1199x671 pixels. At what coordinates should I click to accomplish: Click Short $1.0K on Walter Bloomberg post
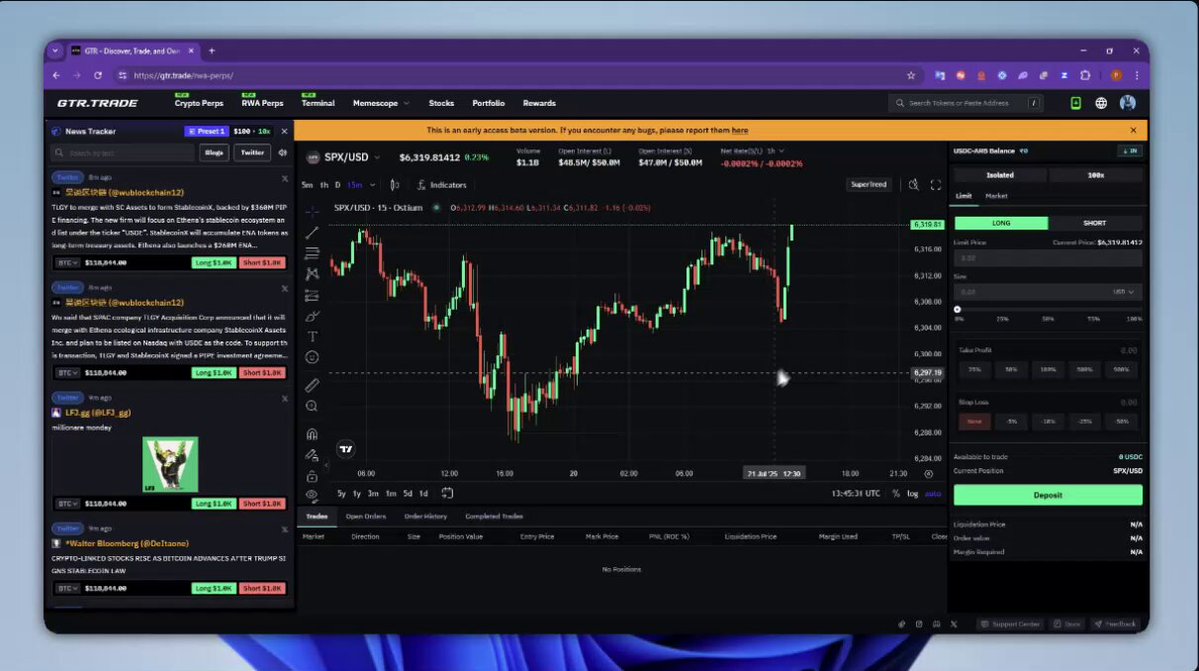(x=262, y=588)
